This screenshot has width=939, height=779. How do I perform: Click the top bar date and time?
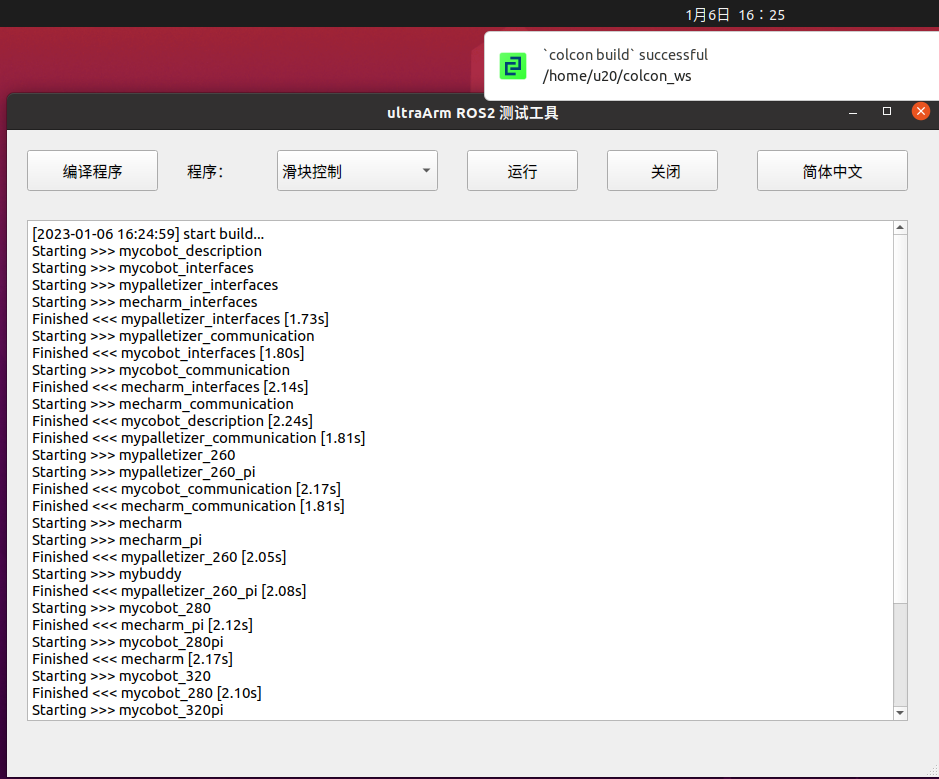click(x=735, y=14)
